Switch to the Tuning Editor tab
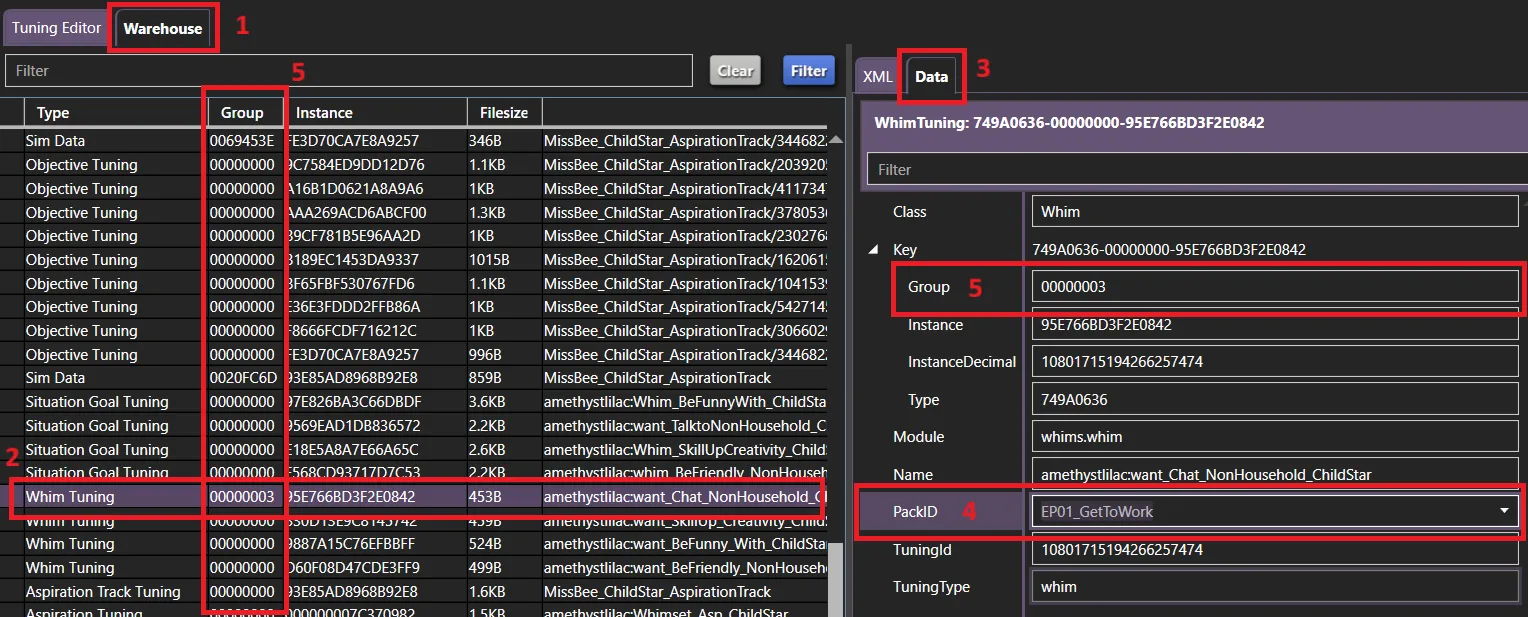This screenshot has height=617, width=1528. point(55,28)
